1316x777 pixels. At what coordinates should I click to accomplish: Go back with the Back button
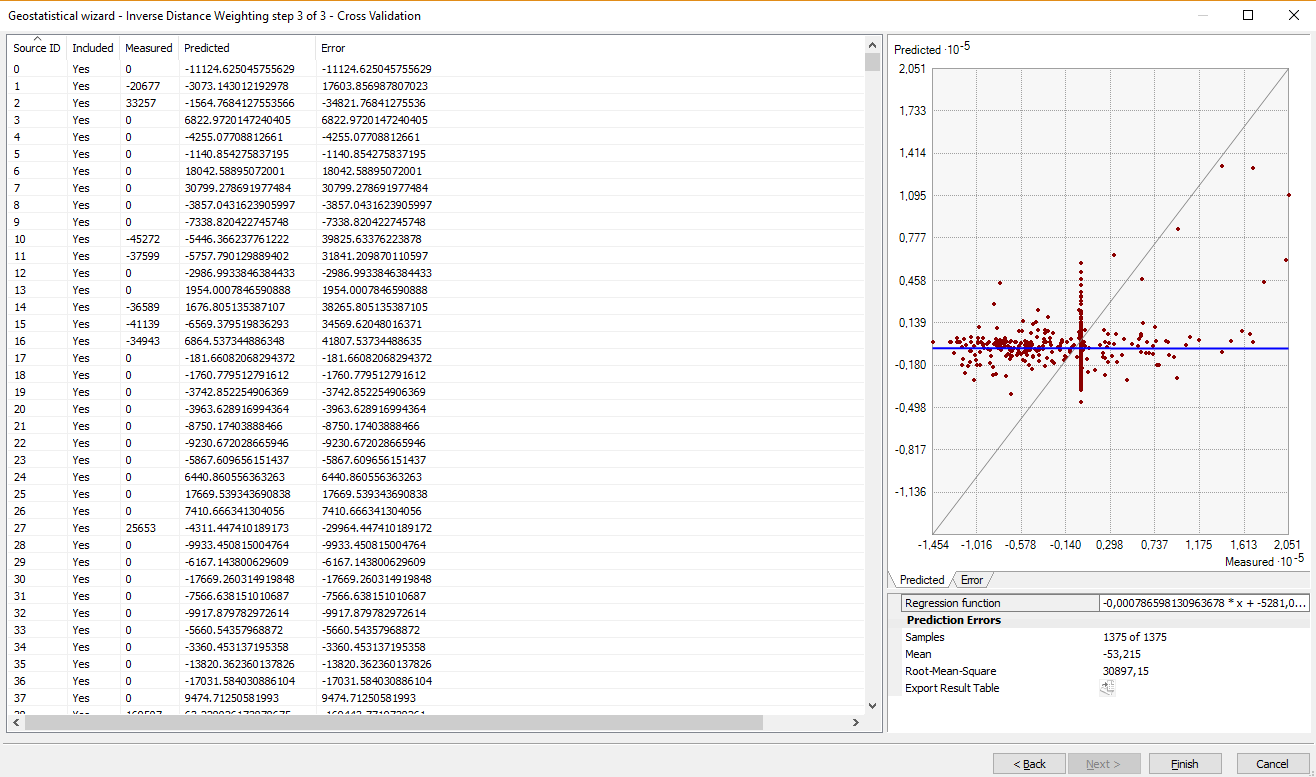(x=1029, y=764)
